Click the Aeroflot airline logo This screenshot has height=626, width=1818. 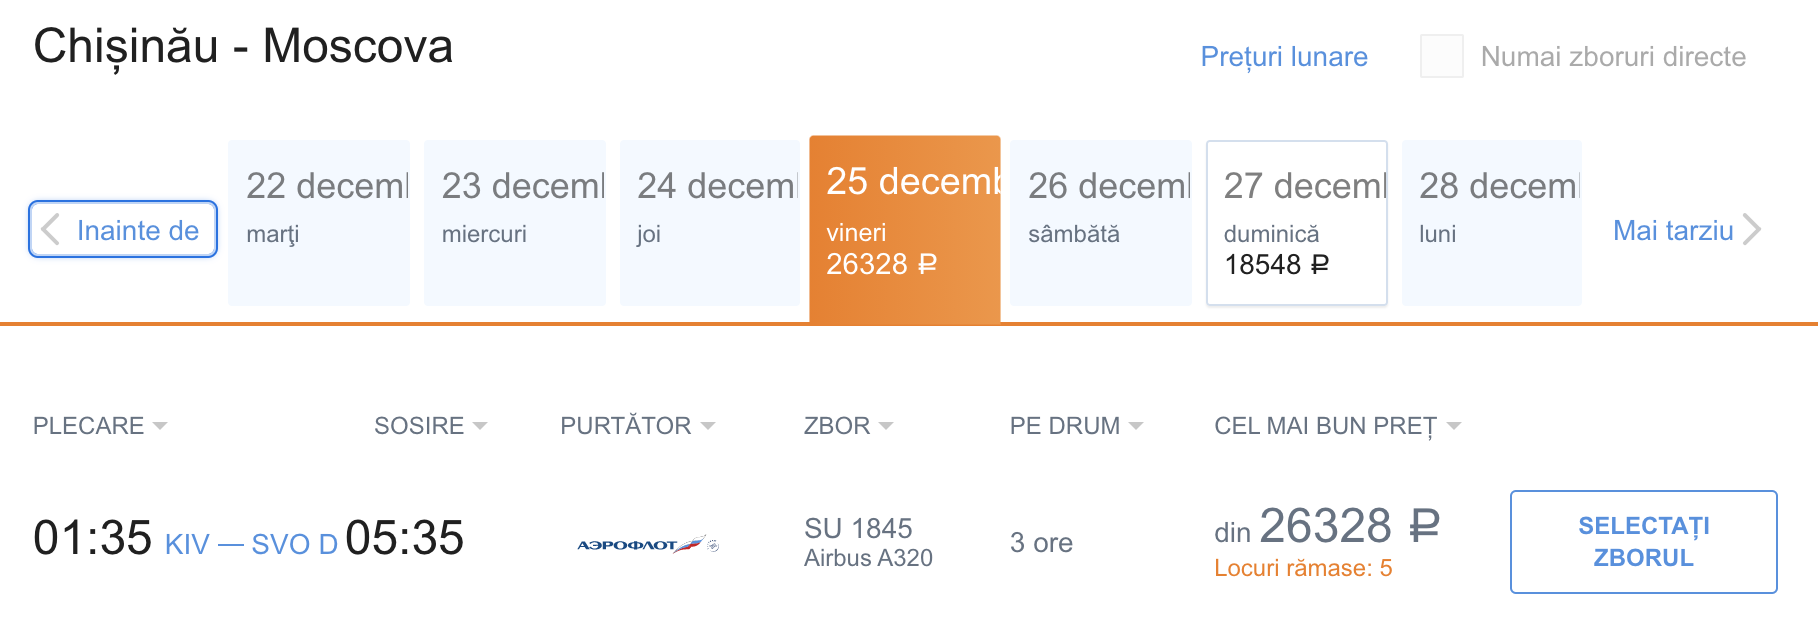648,544
